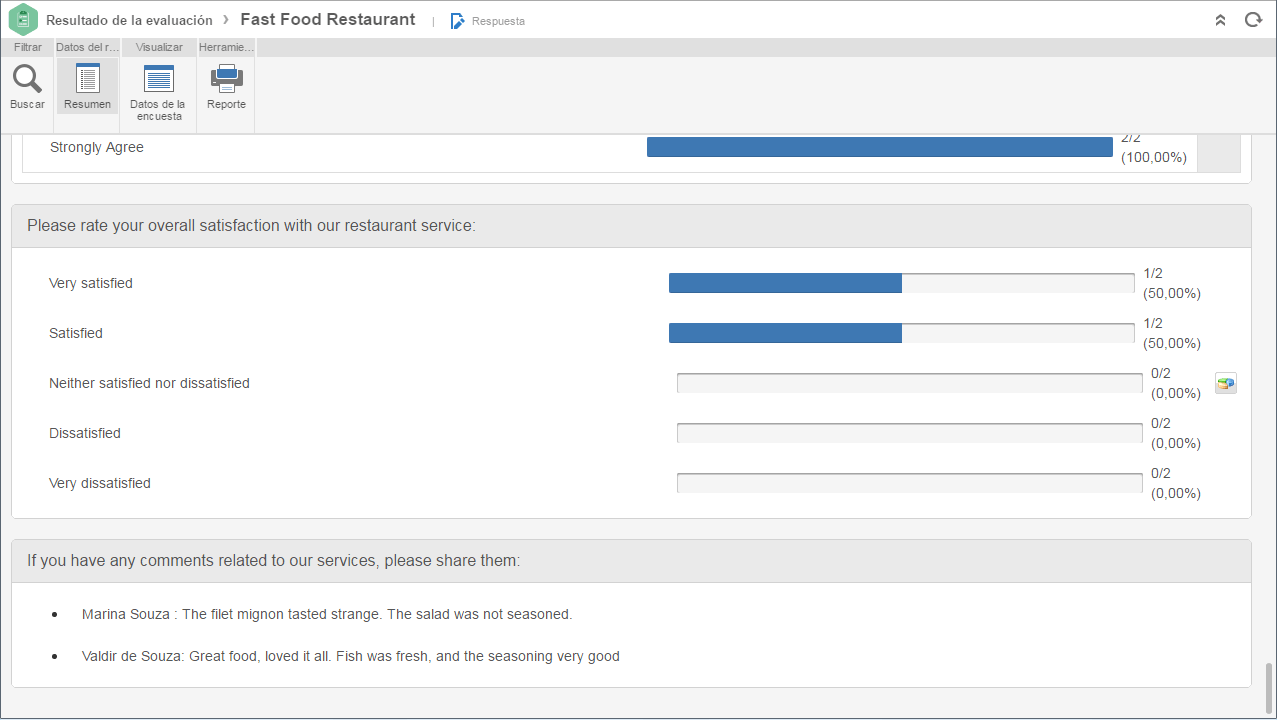Click the Dissatisfied empty progress bar
This screenshot has height=720, width=1277.
pos(909,433)
